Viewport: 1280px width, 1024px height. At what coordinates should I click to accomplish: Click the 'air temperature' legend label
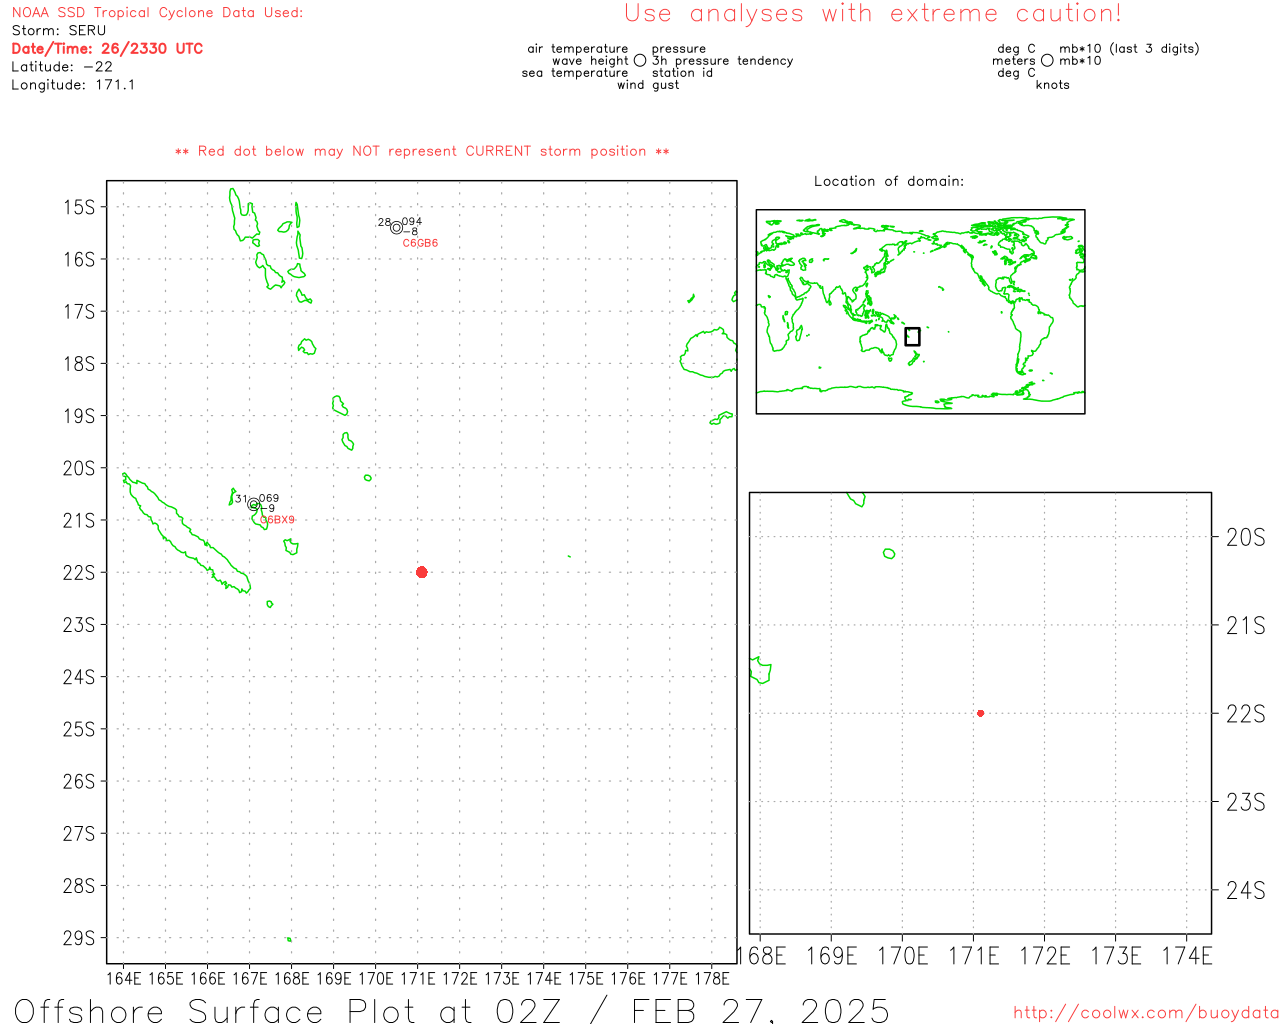pos(578,49)
